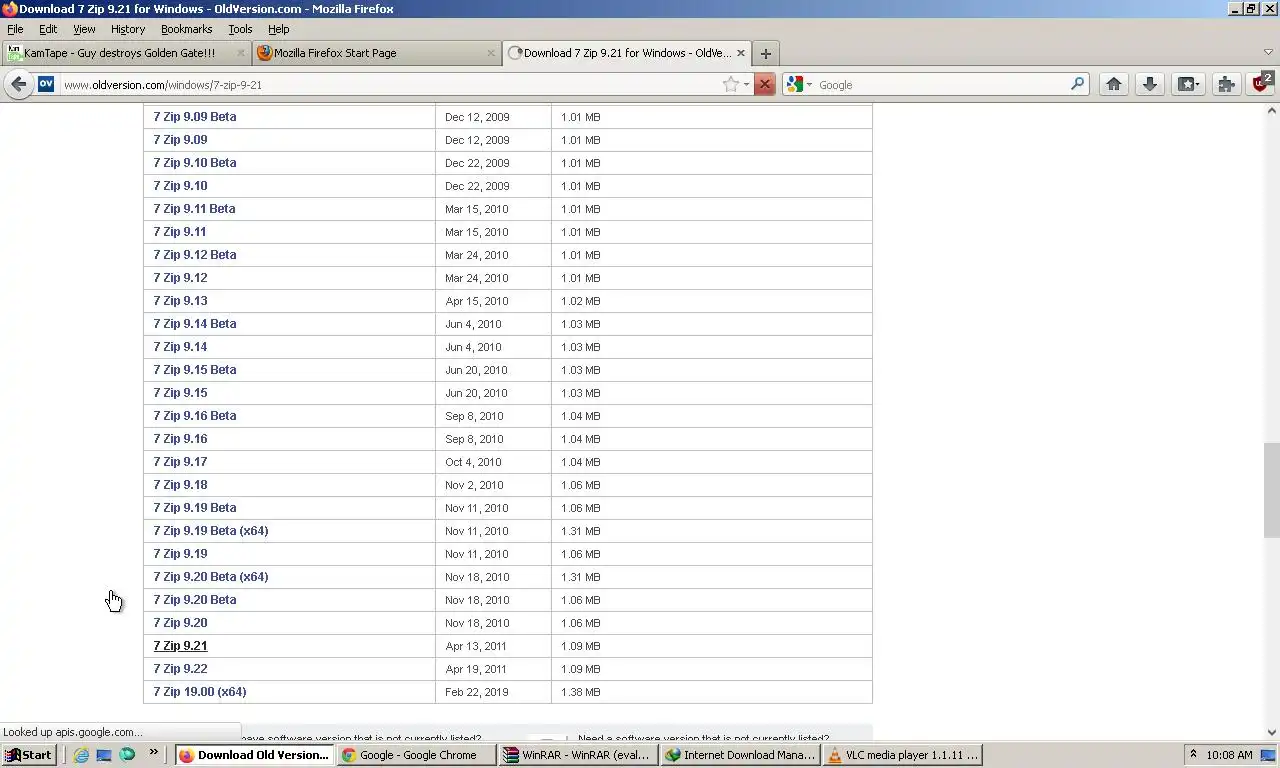Open the bookmark star dropdown arrow
1280x768 pixels.
(x=746, y=85)
